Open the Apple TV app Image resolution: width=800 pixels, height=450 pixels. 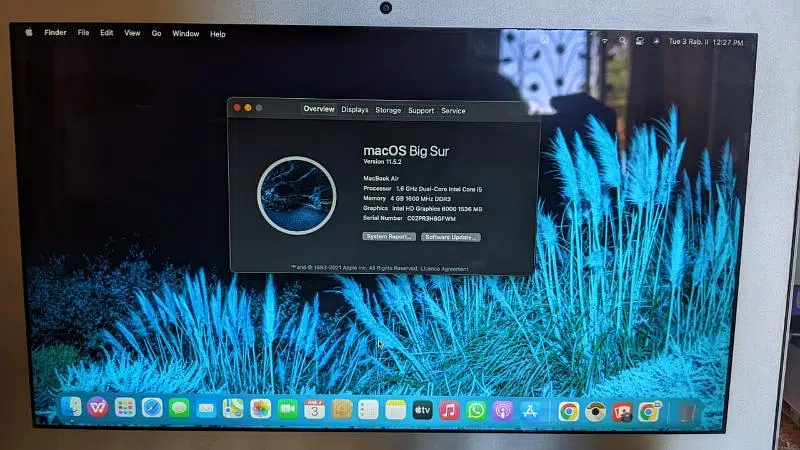422,410
